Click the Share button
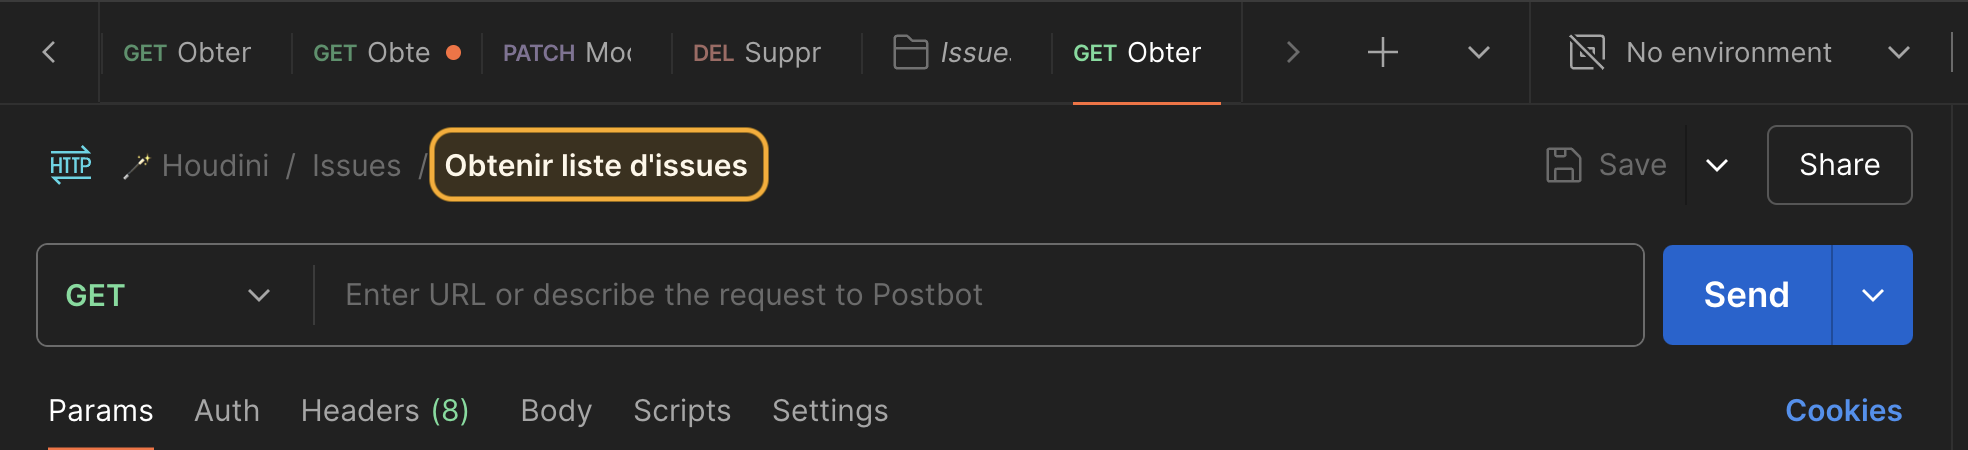Viewport: 1968px width, 450px height. pos(1839,165)
